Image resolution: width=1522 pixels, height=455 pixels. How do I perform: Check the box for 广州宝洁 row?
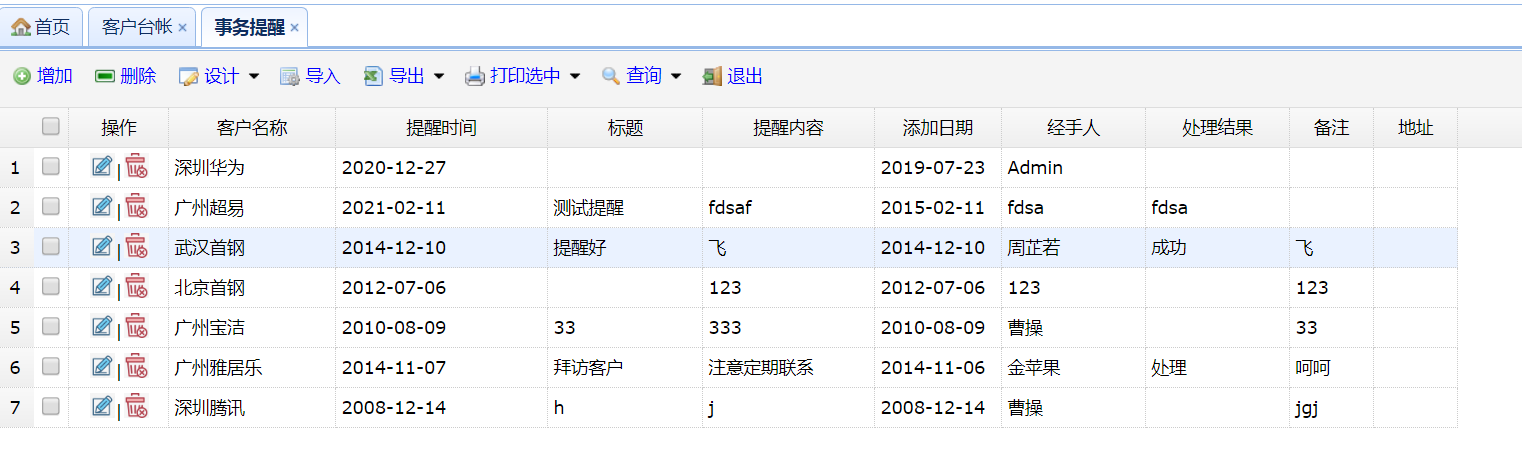tap(51, 326)
